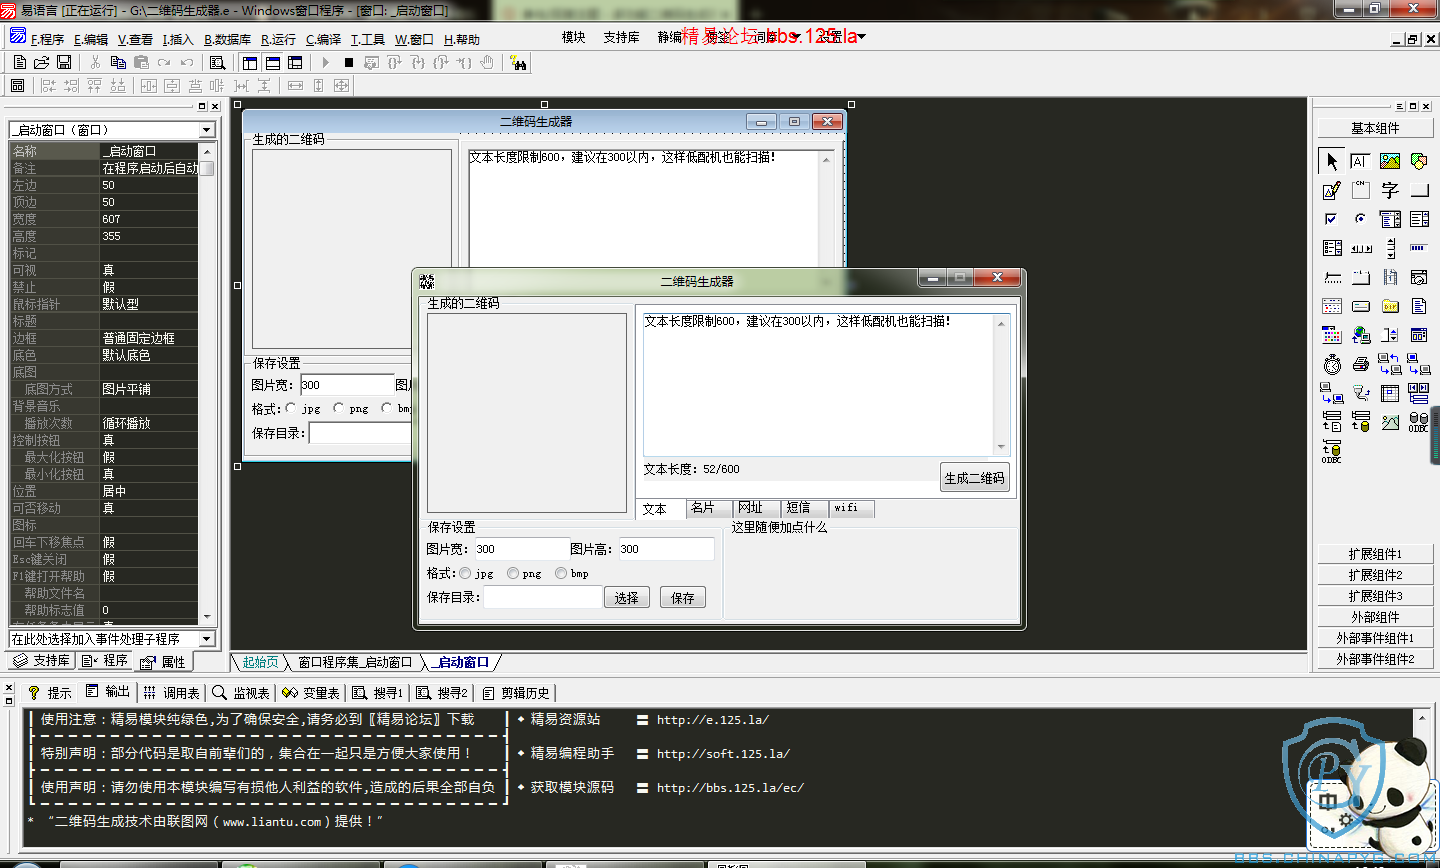
Task: Click the 位置 property value 居中
Action: click(x=150, y=491)
